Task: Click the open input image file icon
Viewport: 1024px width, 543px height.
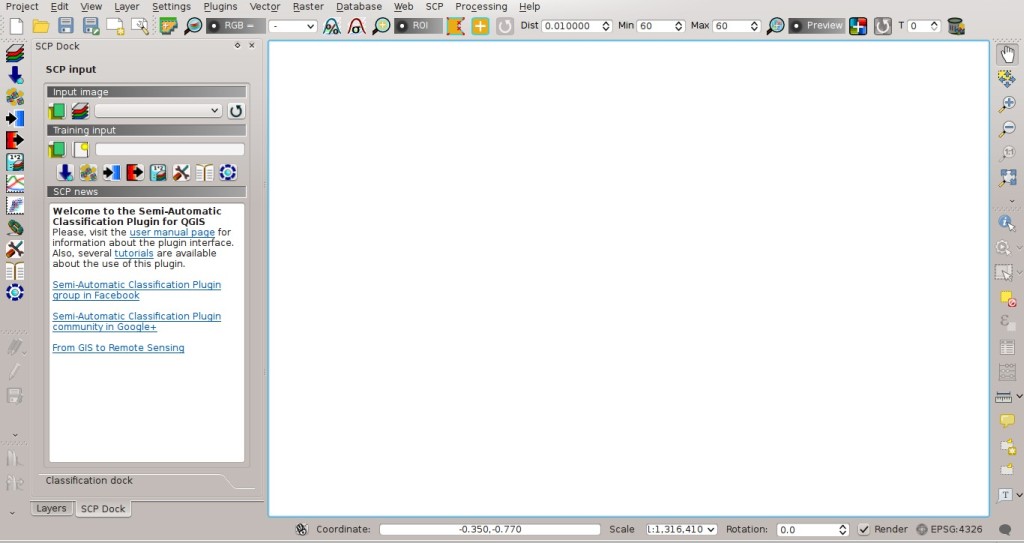Action: click(x=57, y=111)
